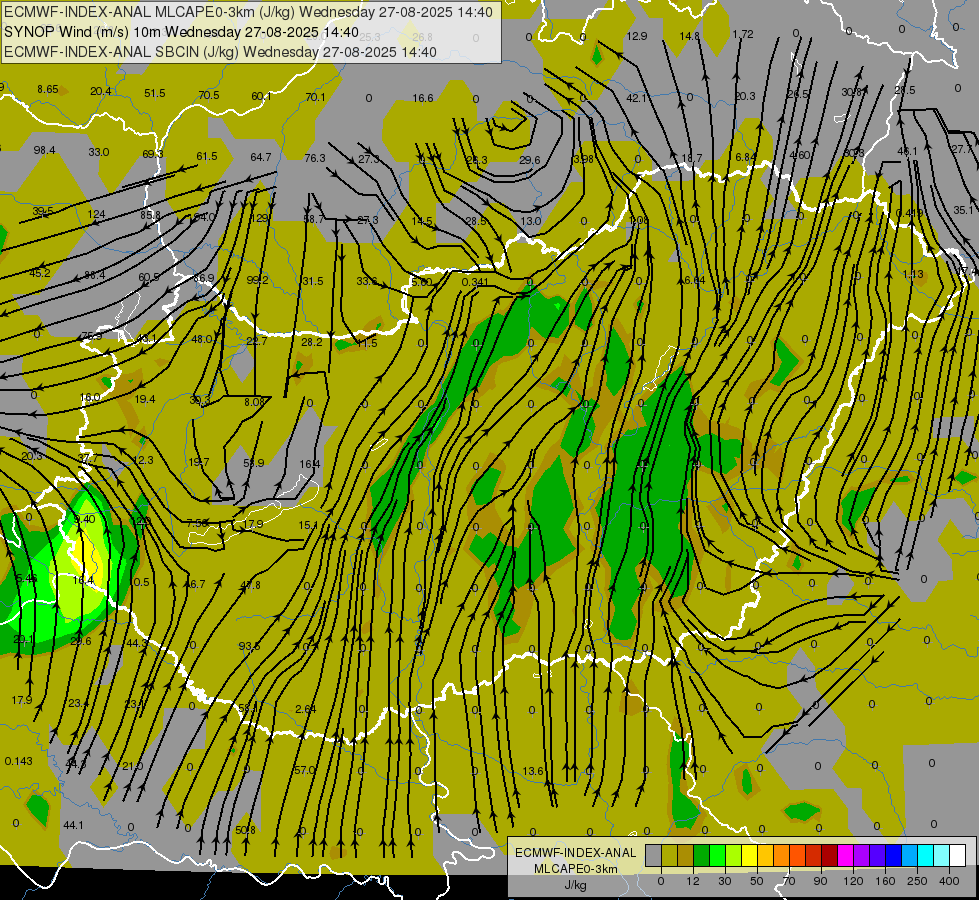Click the map value 8.65
The width and height of the screenshot is (979, 900).
tap(47, 89)
